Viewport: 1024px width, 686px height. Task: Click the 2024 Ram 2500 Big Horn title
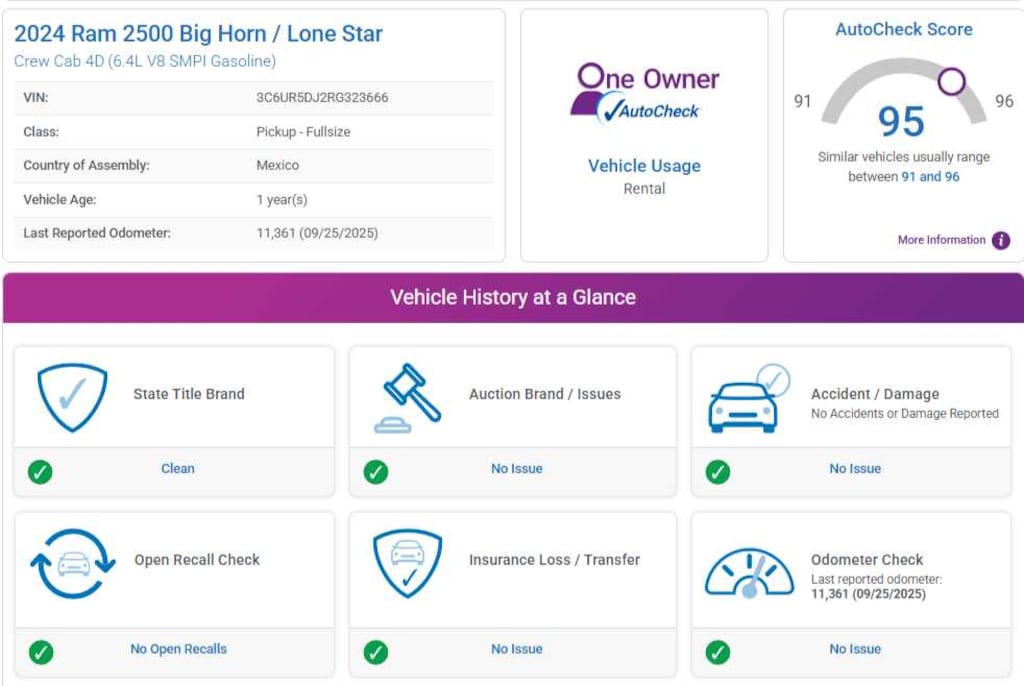click(x=198, y=33)
